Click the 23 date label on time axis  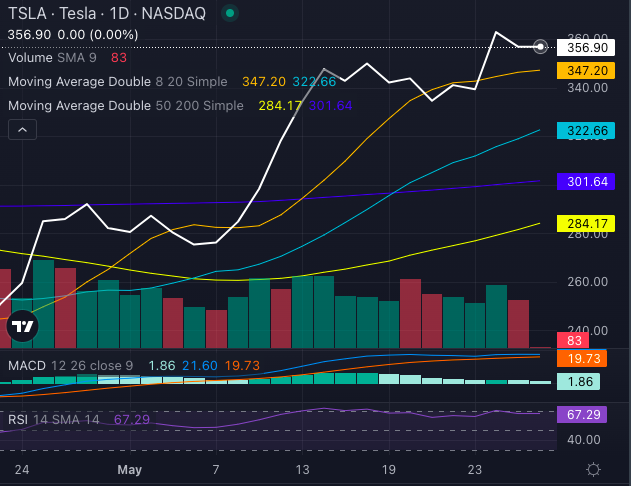tap(475, 470)
